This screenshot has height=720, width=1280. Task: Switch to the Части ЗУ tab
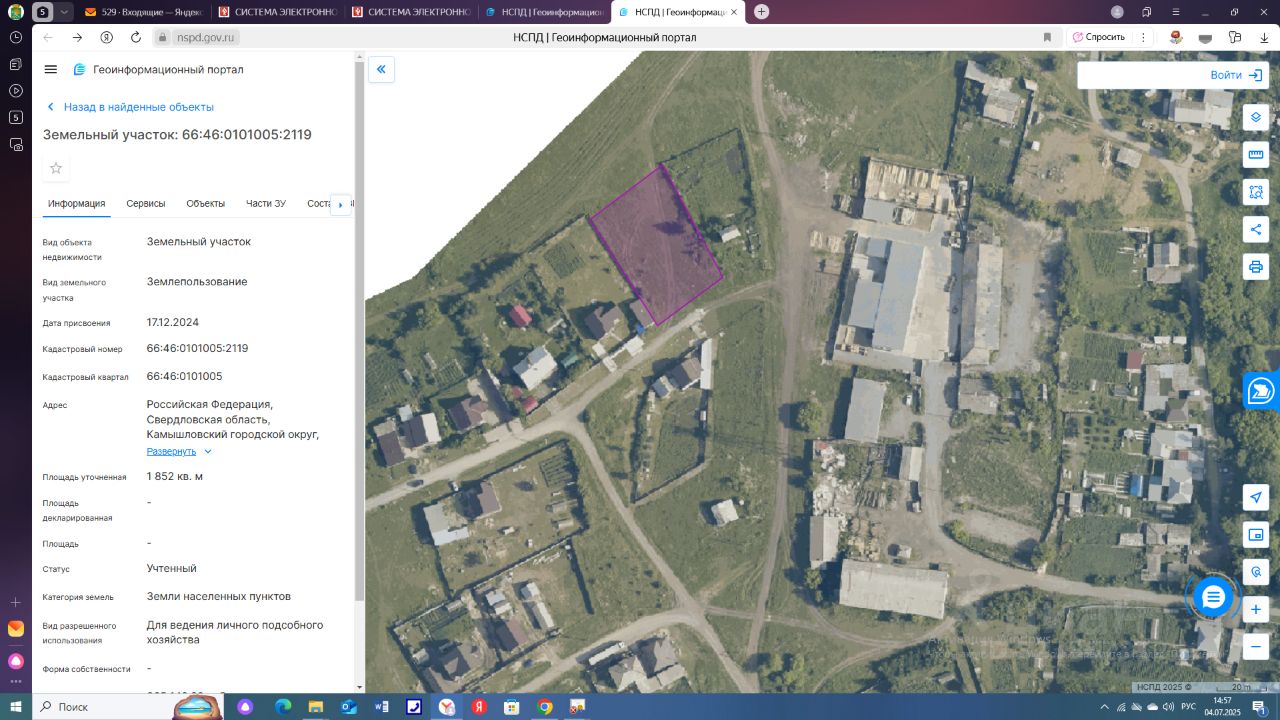coord(266,203)
